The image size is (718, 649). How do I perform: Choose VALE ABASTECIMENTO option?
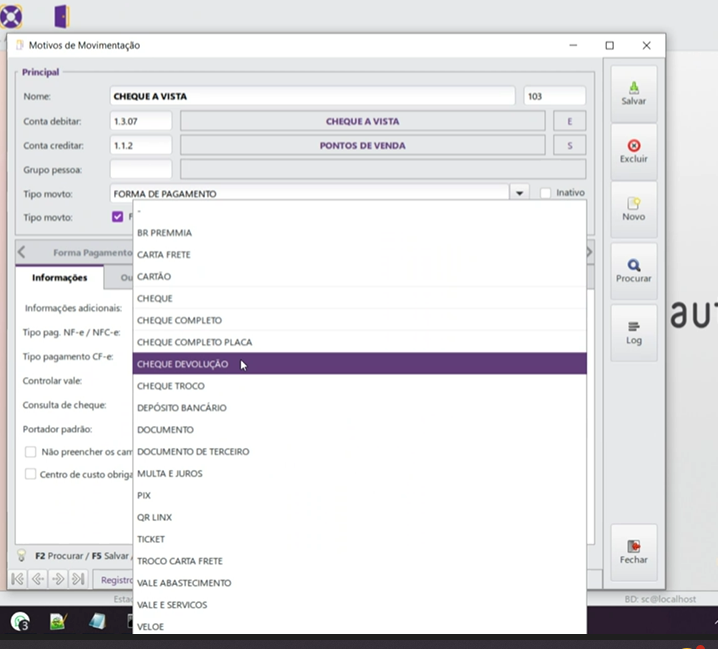tap(359, 583)
